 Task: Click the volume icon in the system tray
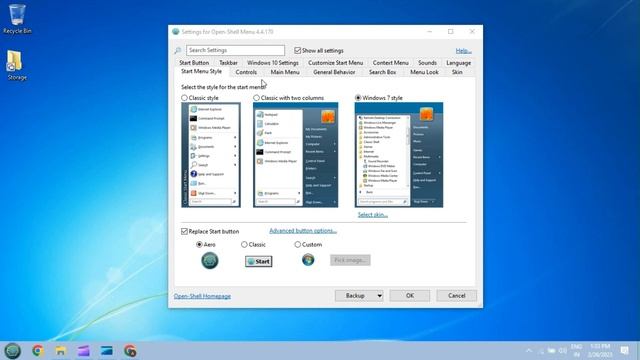(563, 351)
